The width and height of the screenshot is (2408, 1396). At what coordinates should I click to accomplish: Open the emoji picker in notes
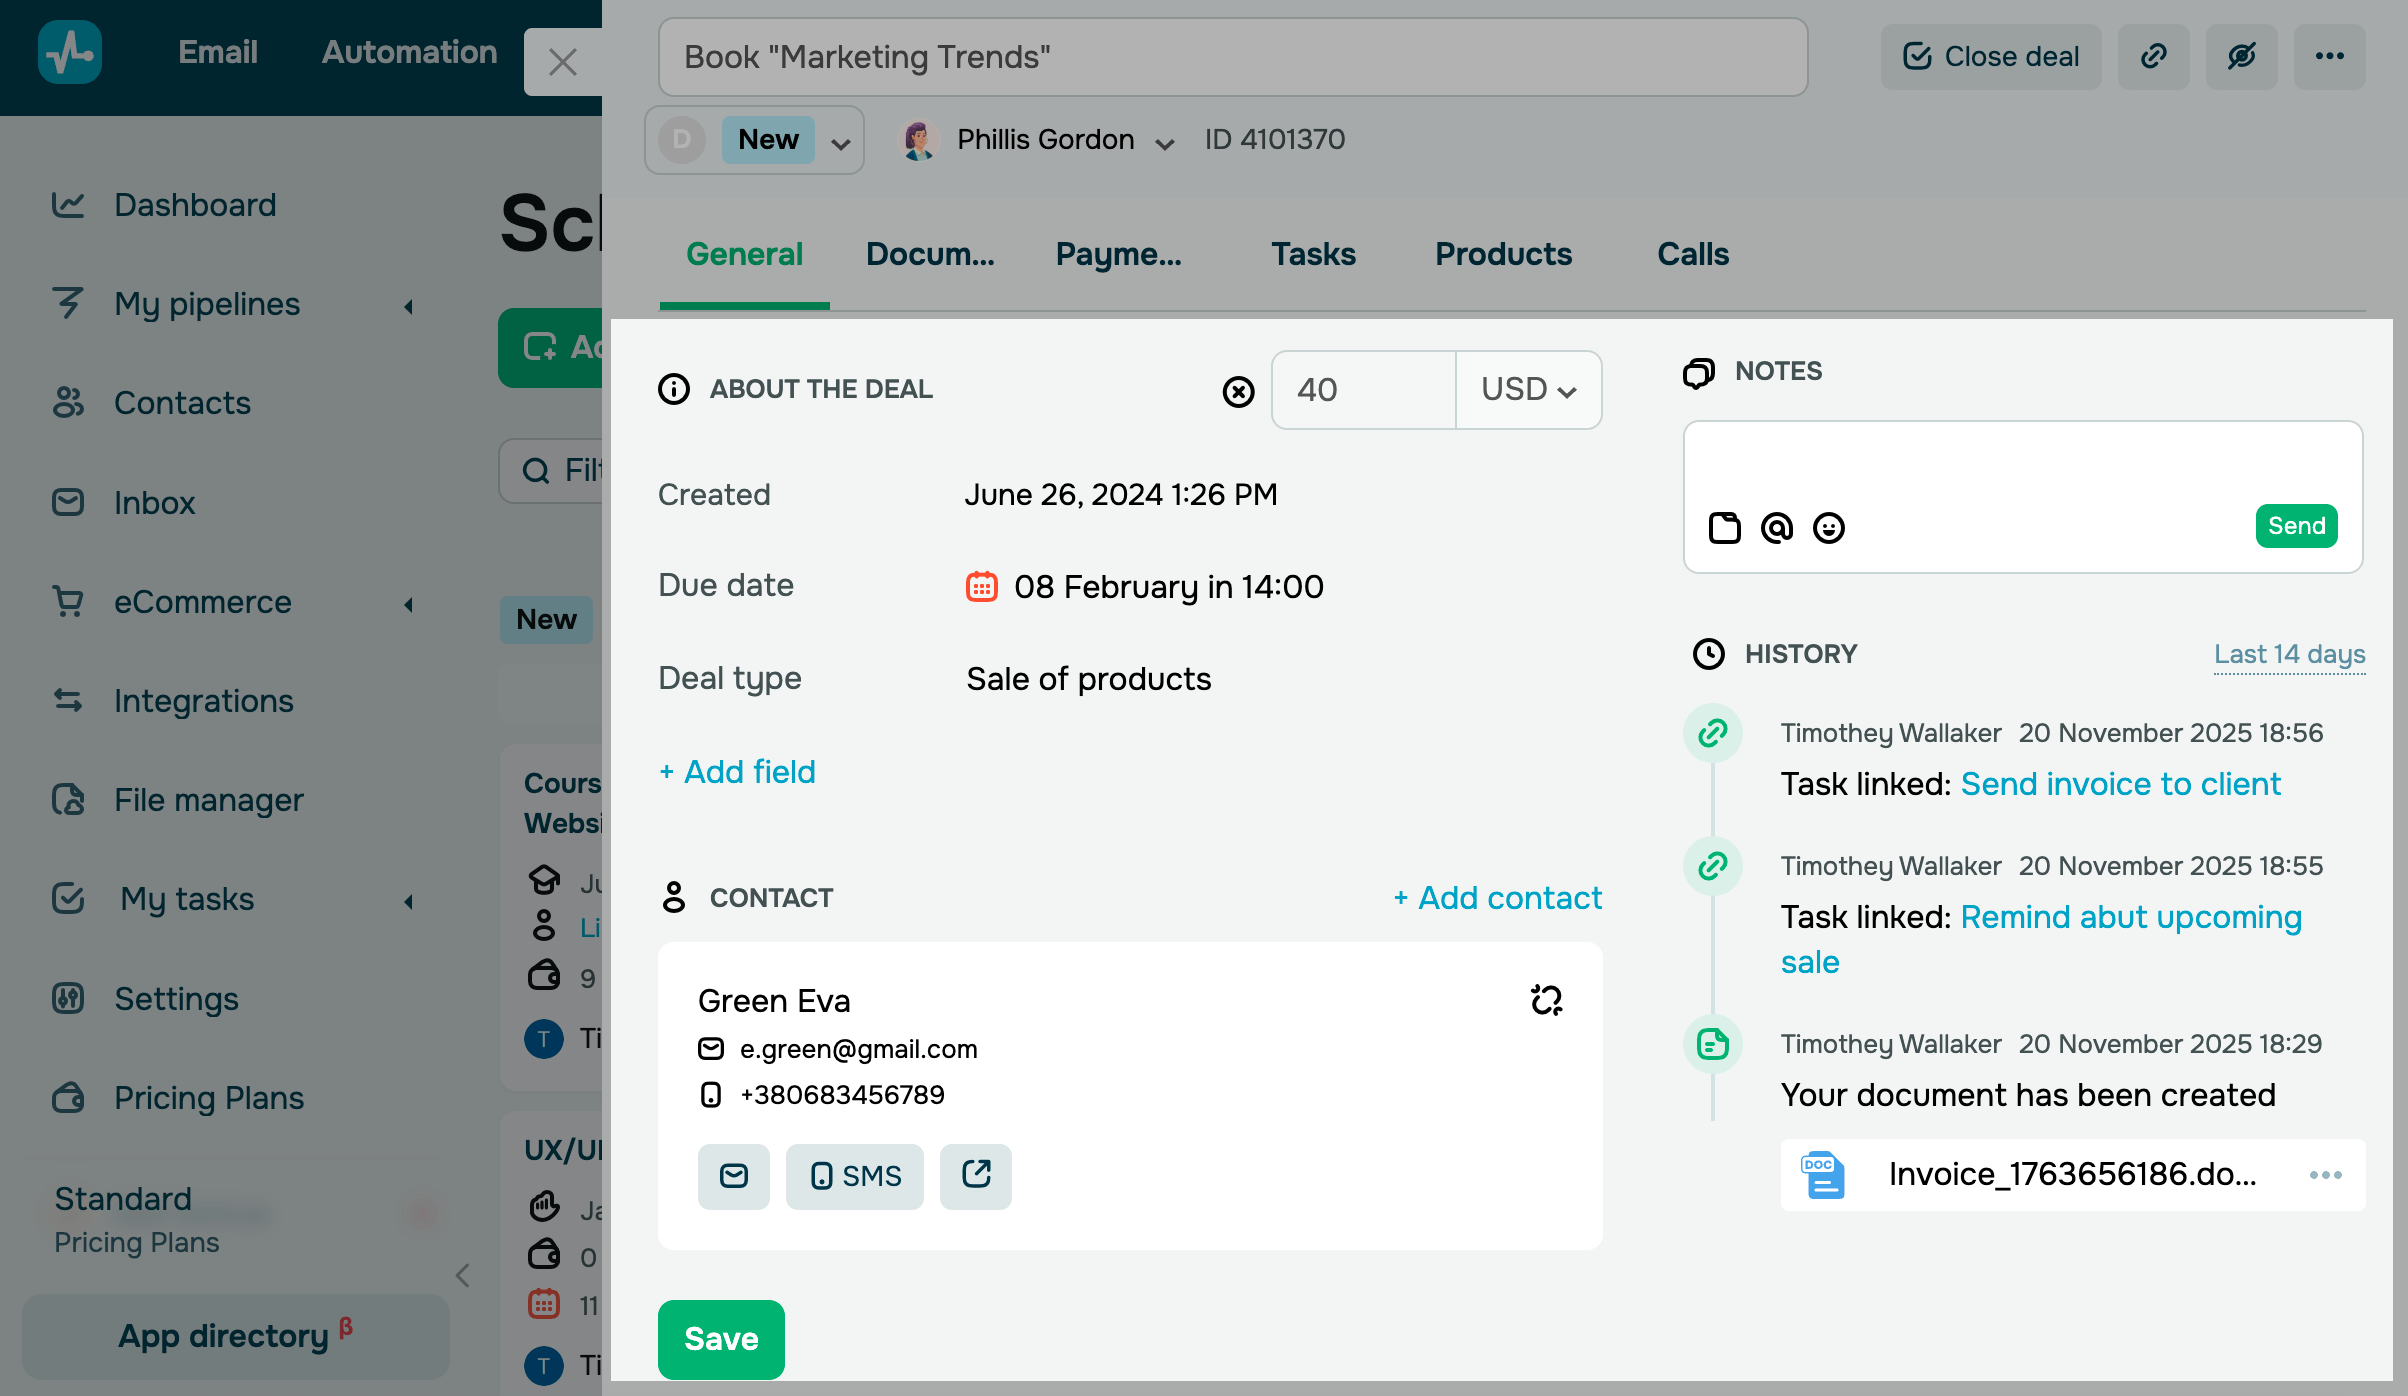pyautogui.click(x=1829, y=527)
